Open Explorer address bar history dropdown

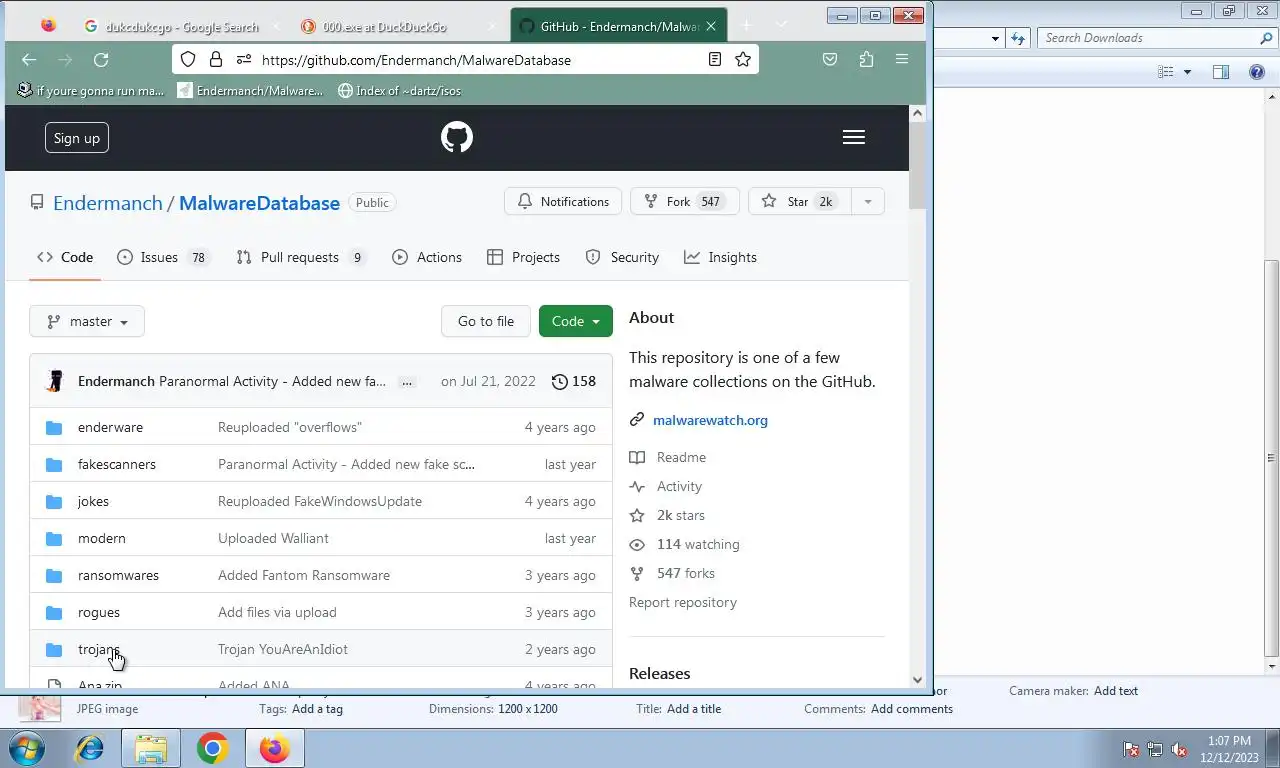[x=995, y=38]
